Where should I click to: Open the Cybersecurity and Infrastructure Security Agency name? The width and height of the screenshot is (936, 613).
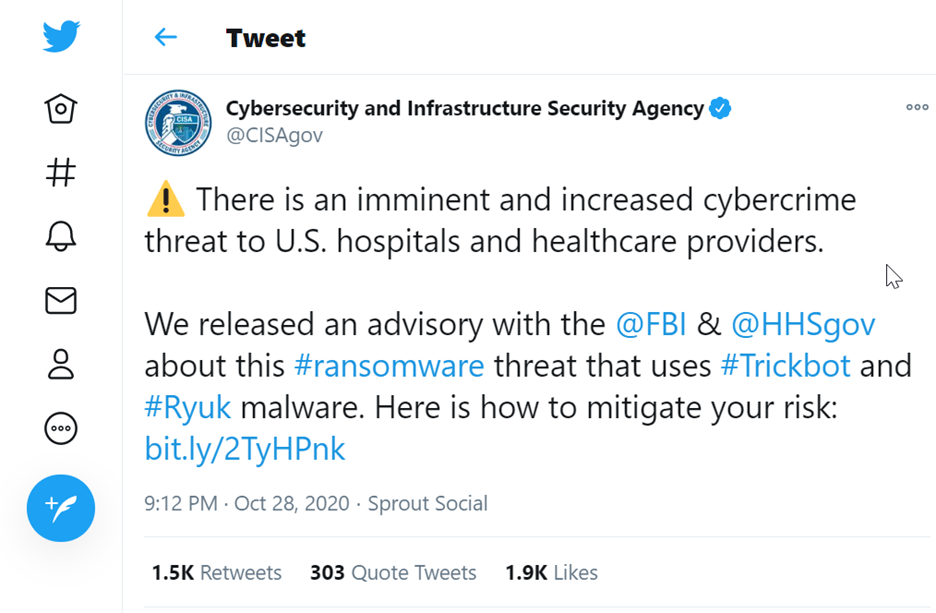(x=465, y=108)
